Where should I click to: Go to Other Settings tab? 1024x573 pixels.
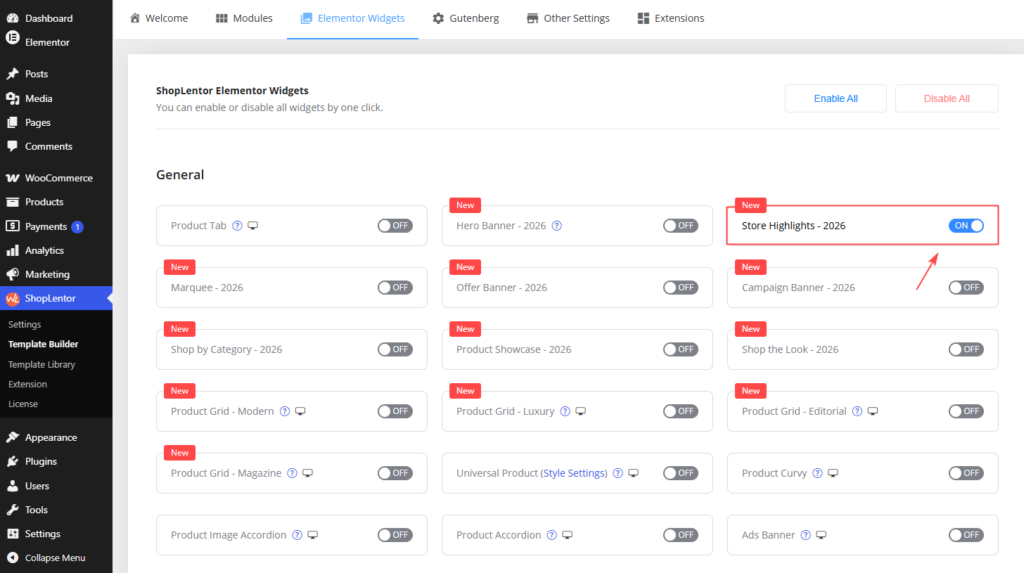click(568, 18)
